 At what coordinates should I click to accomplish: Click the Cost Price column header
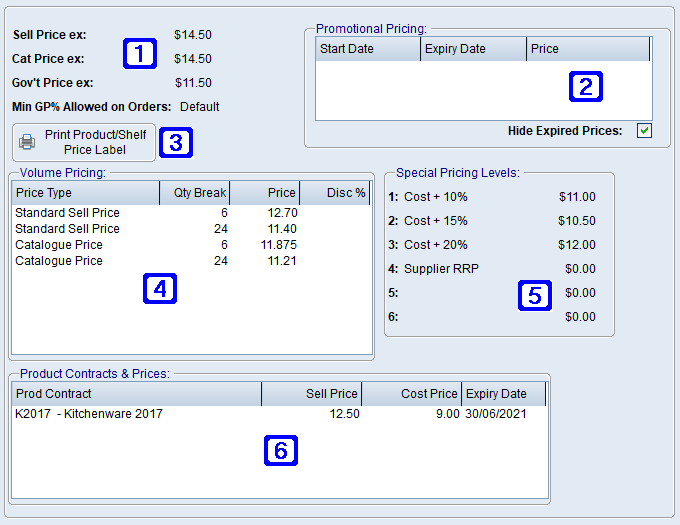[x=412, y=394]
